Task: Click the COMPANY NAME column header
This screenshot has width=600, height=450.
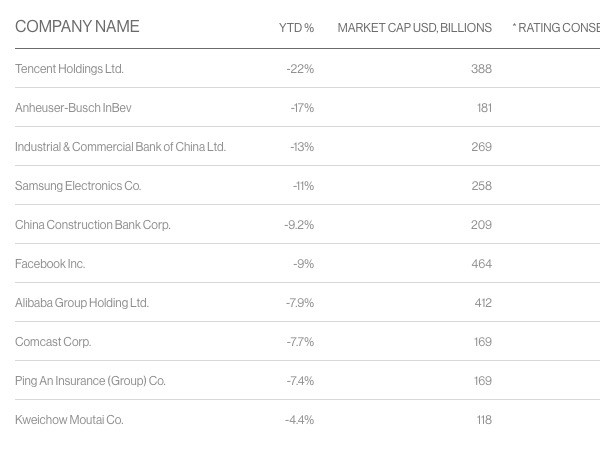Action: pyautogui.click(x=77, y=27)
